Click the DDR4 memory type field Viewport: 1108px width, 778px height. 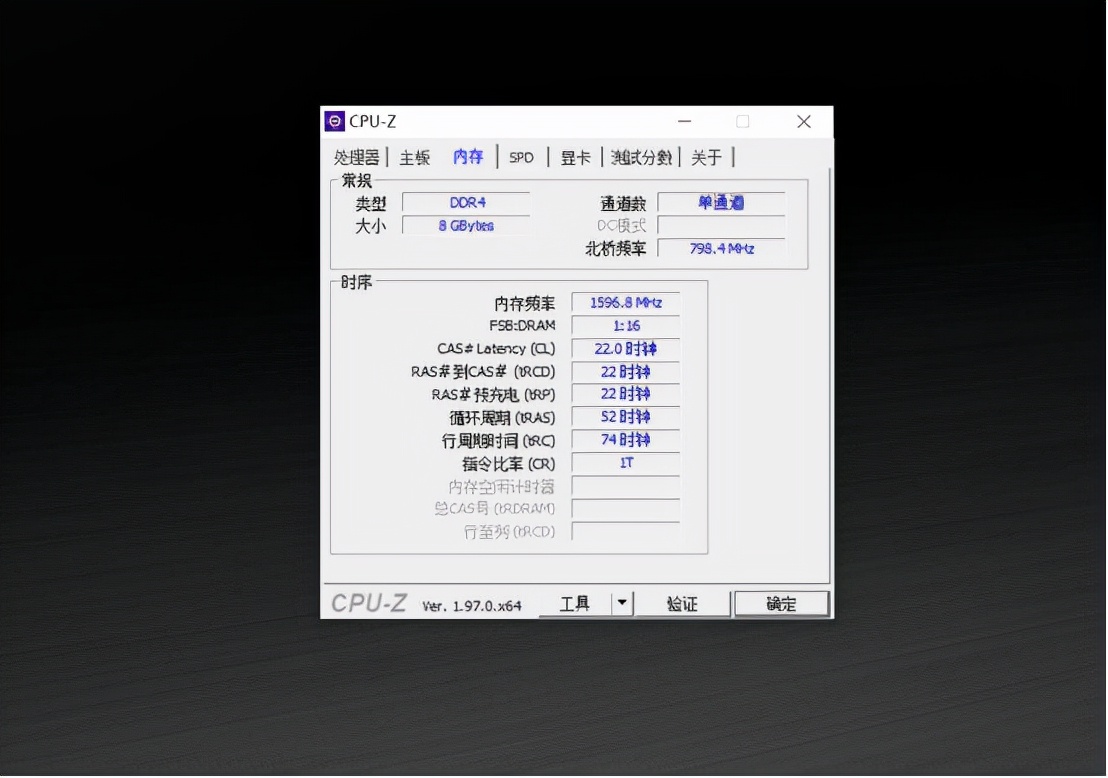pos(465,202)
